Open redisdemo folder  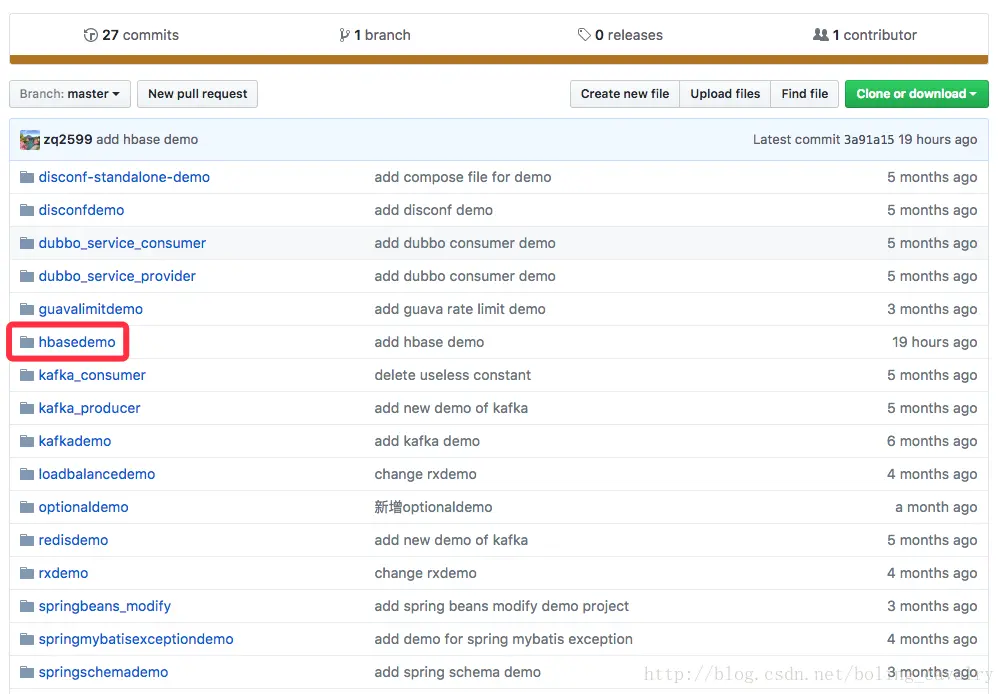(73, 540)
